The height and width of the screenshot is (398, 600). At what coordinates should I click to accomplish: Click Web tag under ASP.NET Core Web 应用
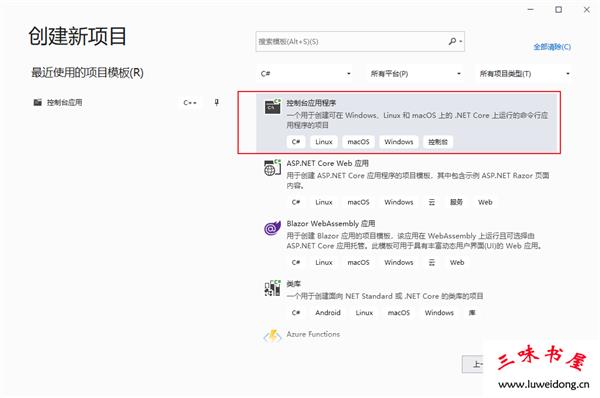click(x=485, y=202)
